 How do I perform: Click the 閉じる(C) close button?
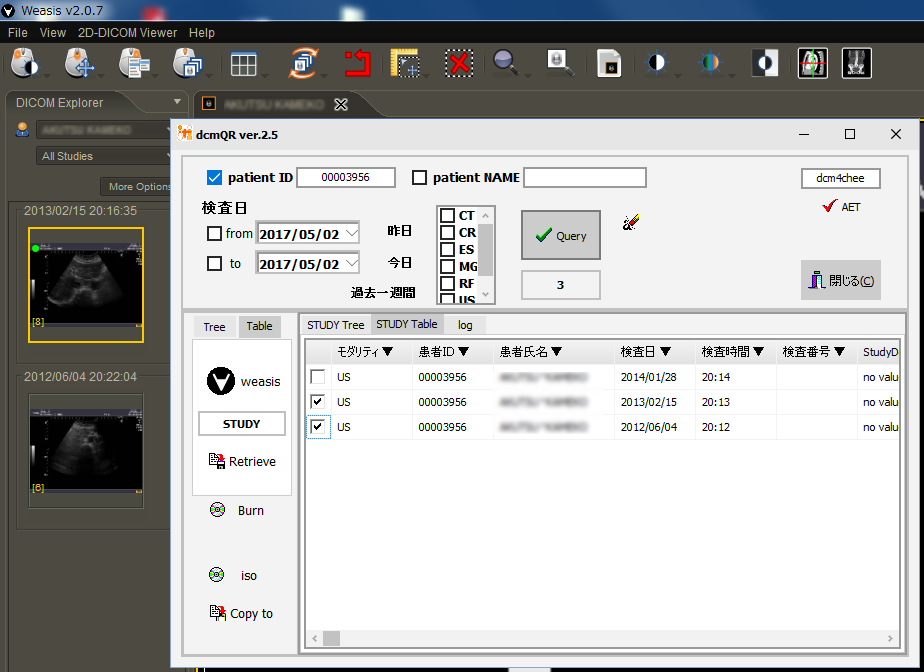coord(841,280)
